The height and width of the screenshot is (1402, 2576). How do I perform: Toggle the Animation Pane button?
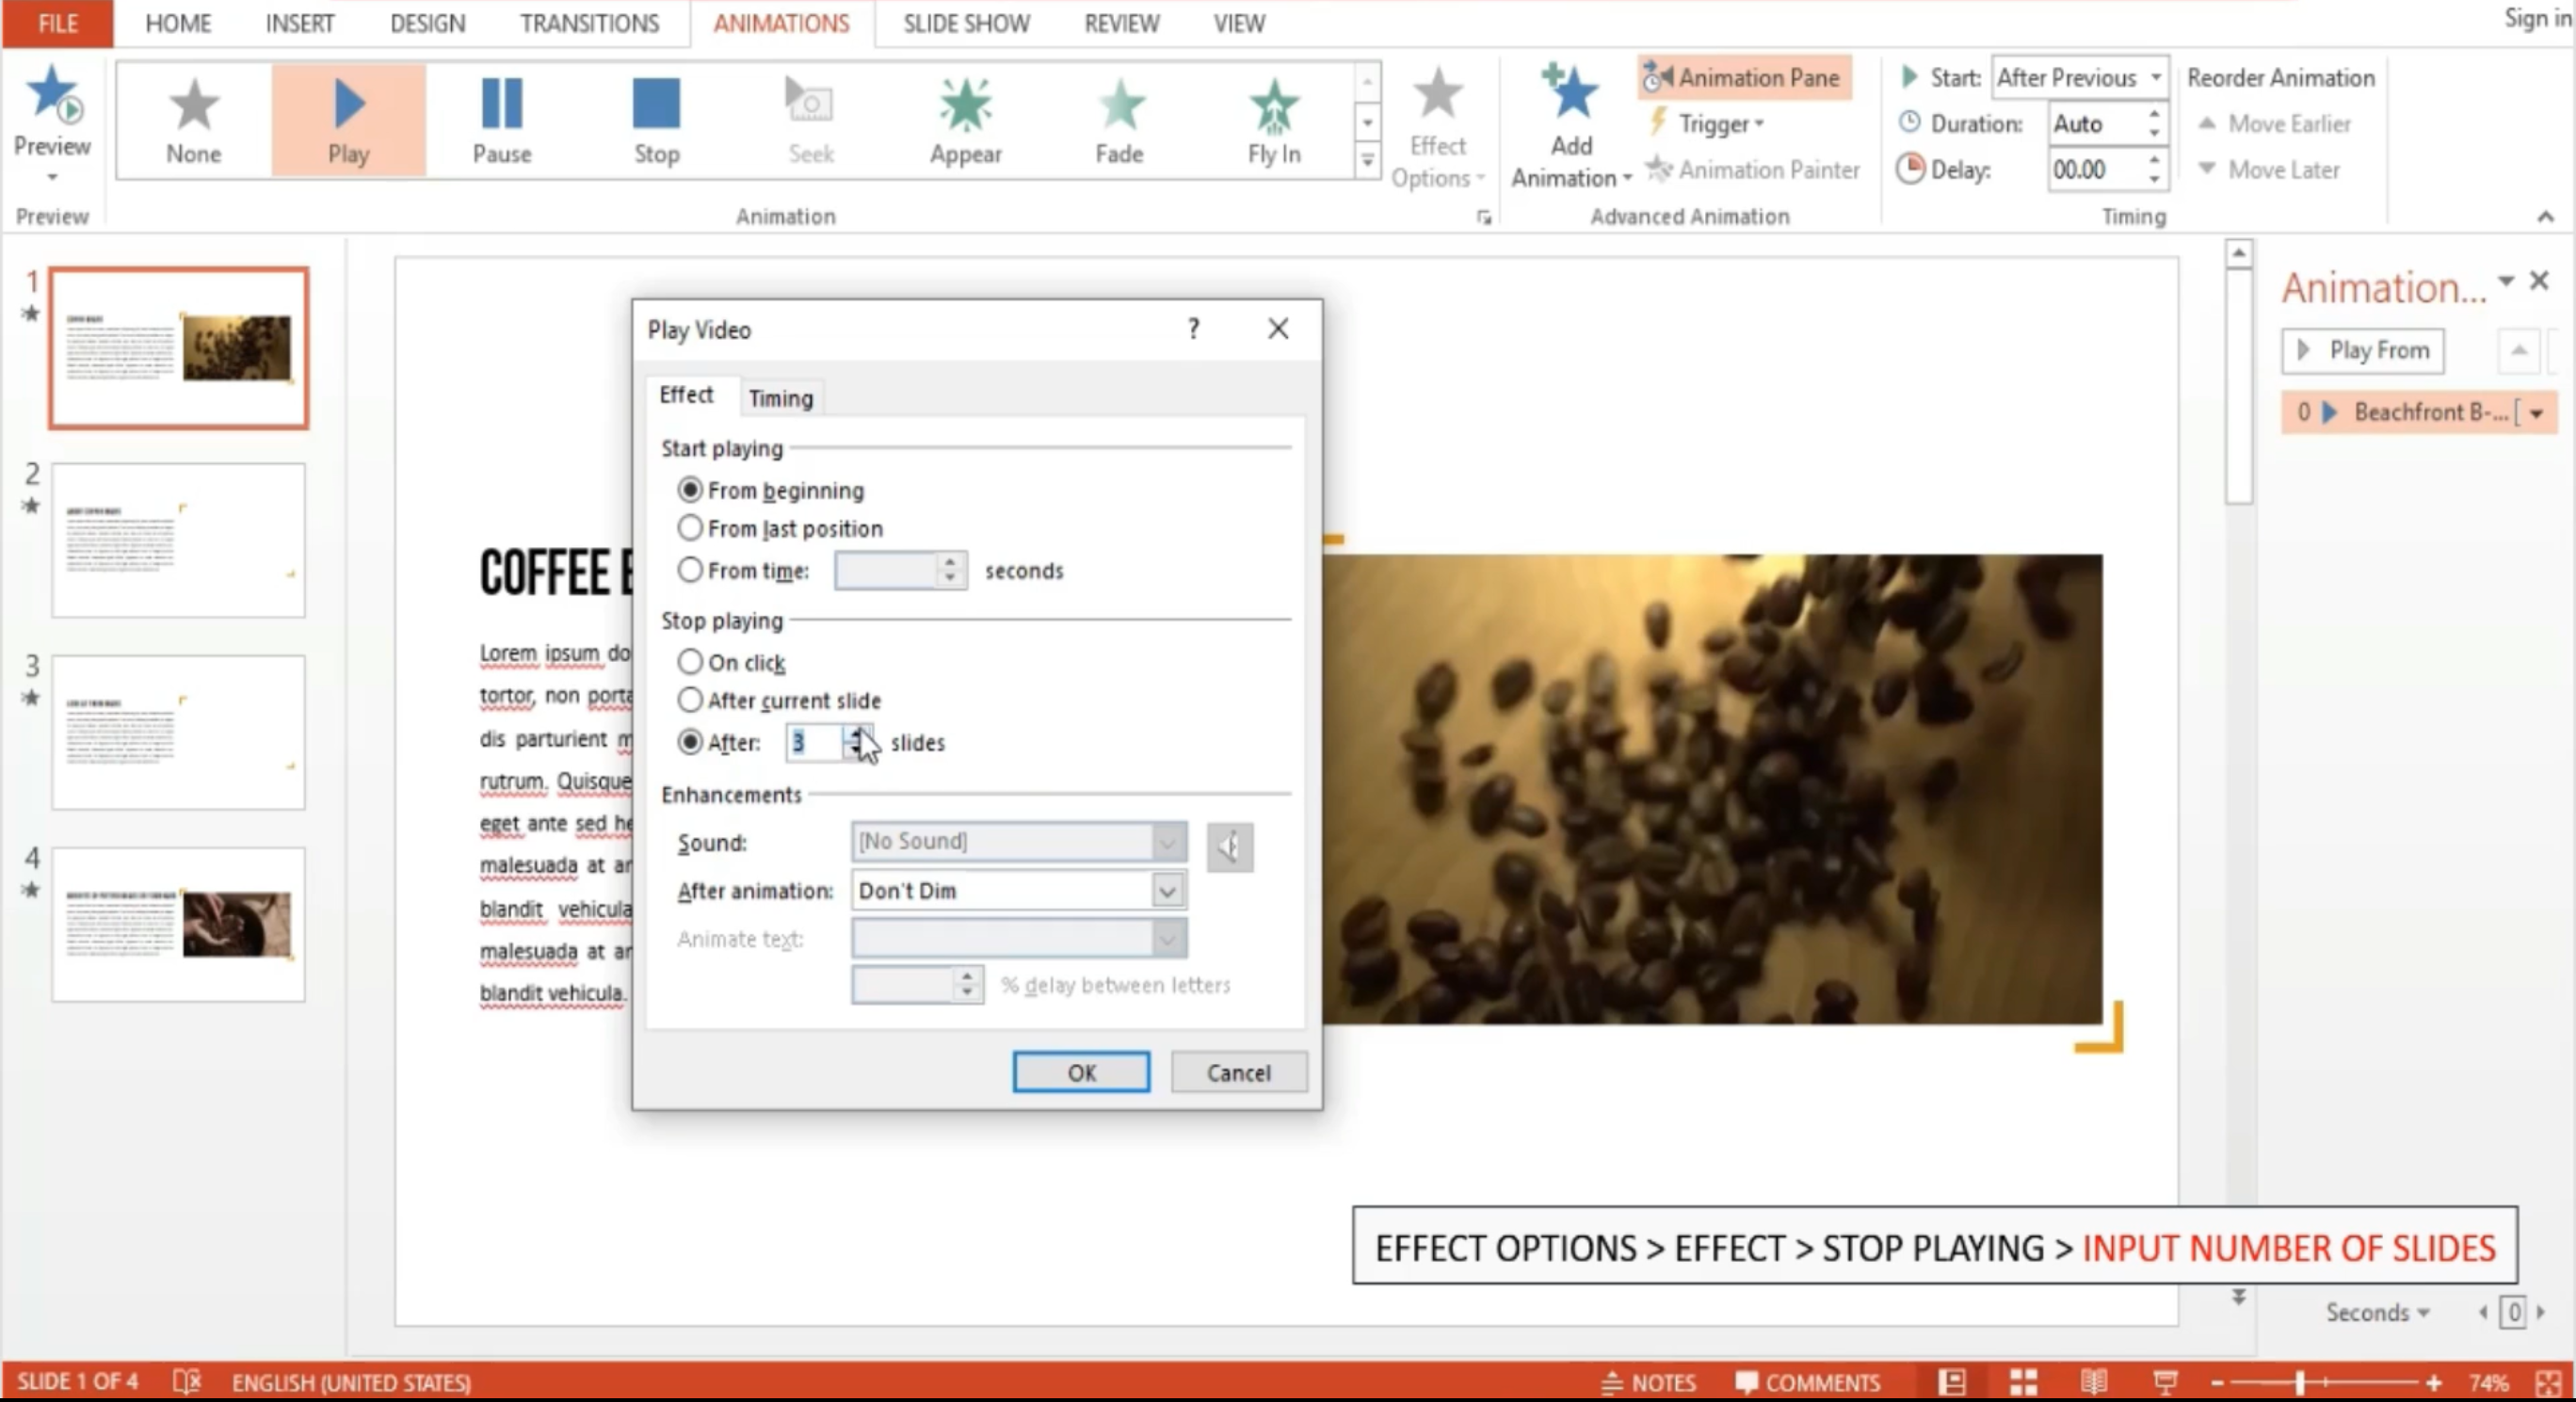1745,77
